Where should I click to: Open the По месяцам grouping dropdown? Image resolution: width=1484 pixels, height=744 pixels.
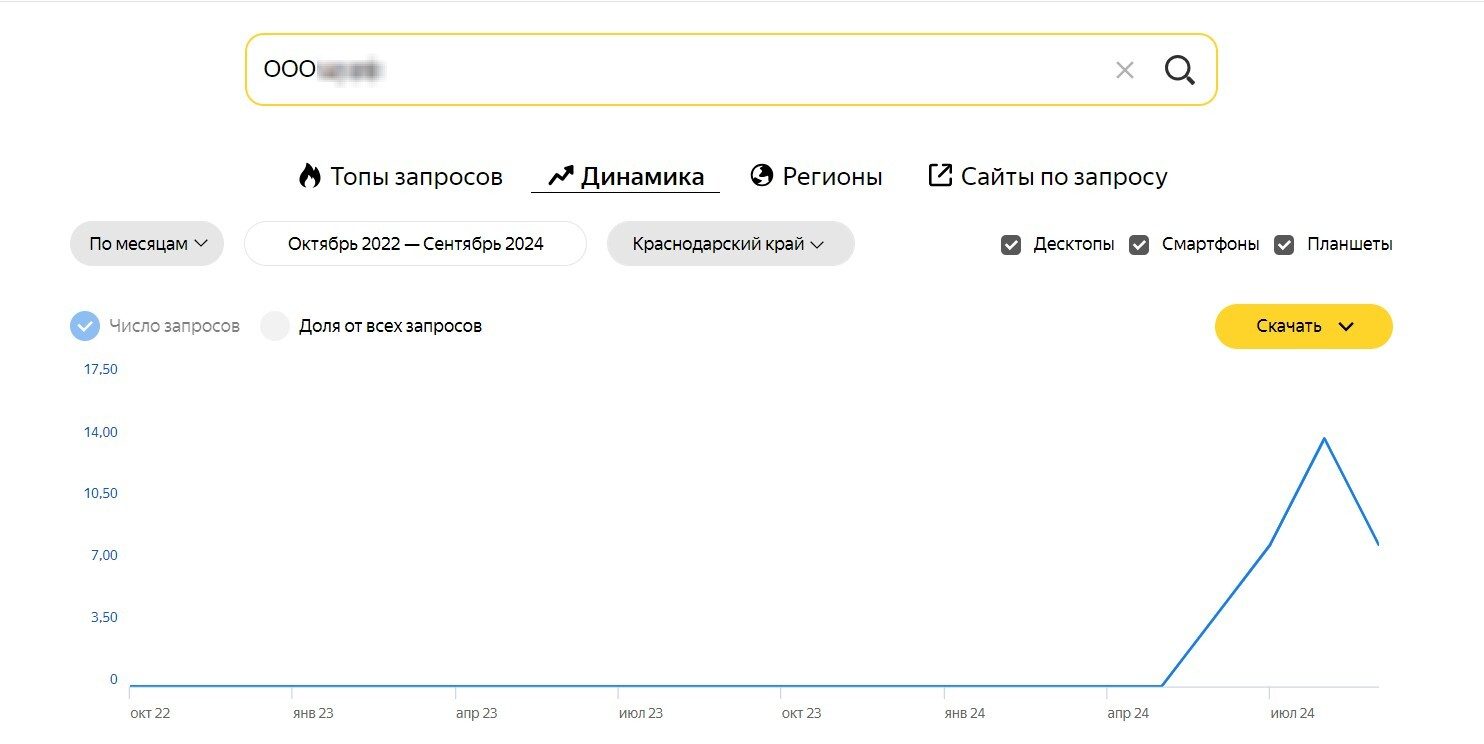point(147,244)
